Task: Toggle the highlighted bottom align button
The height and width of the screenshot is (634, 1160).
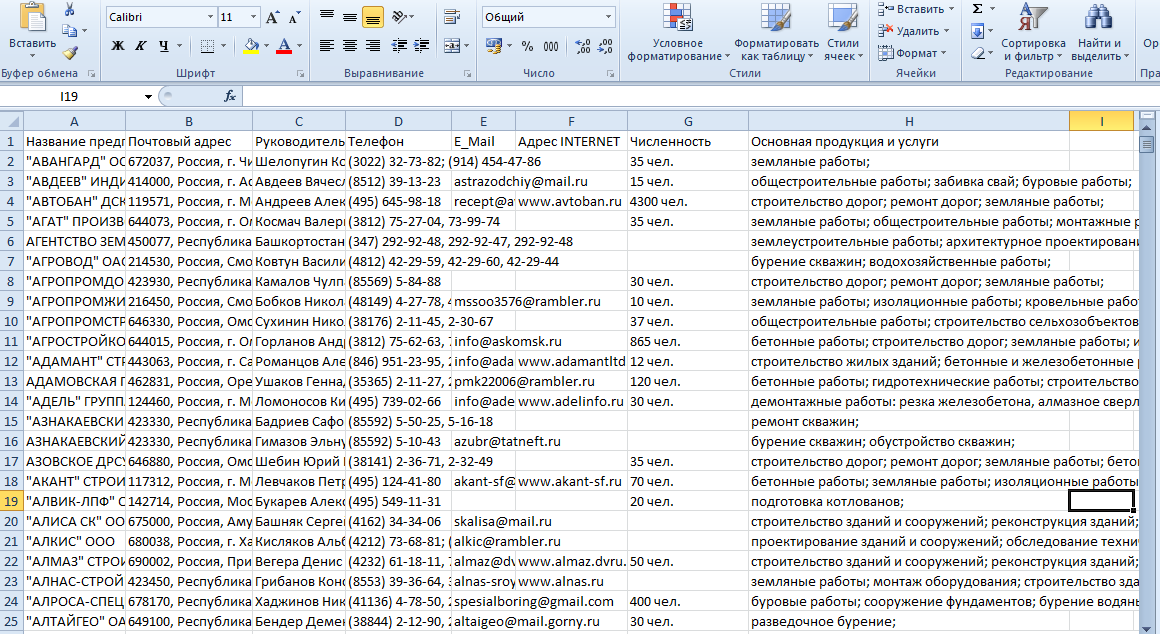Action: (x=373, y=18)
